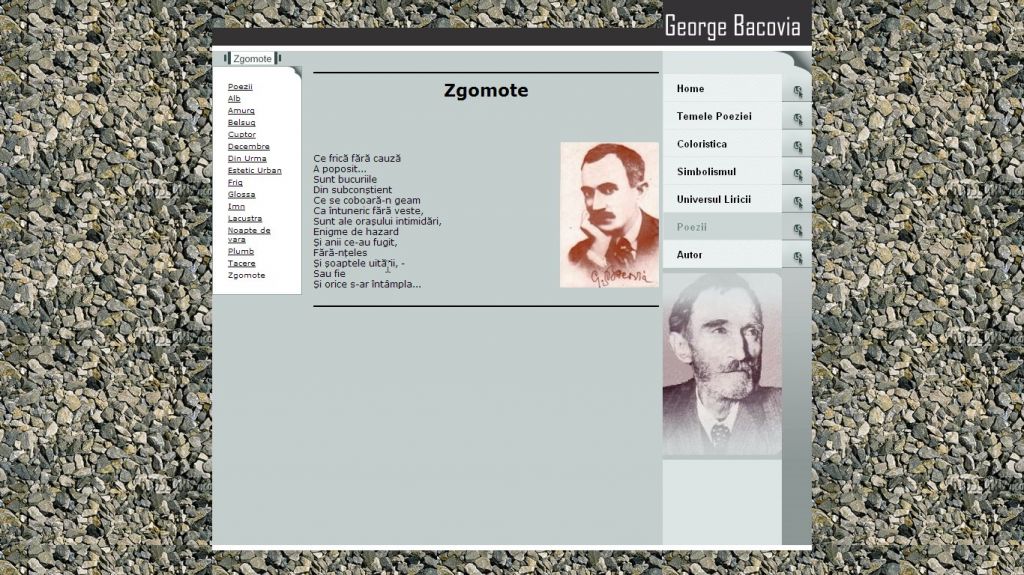The image size is (1024, 575).
Task: Go to Temele Poeziei section
Action: point(713,117)
